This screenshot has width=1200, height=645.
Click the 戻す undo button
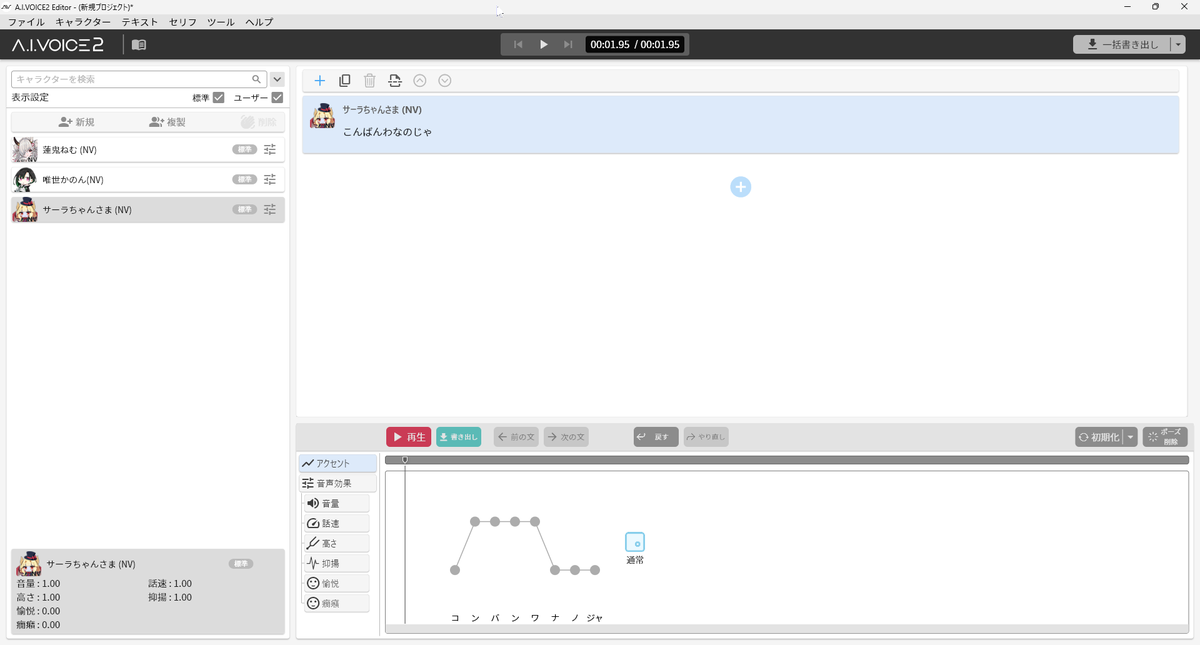[x=656, y=437]
